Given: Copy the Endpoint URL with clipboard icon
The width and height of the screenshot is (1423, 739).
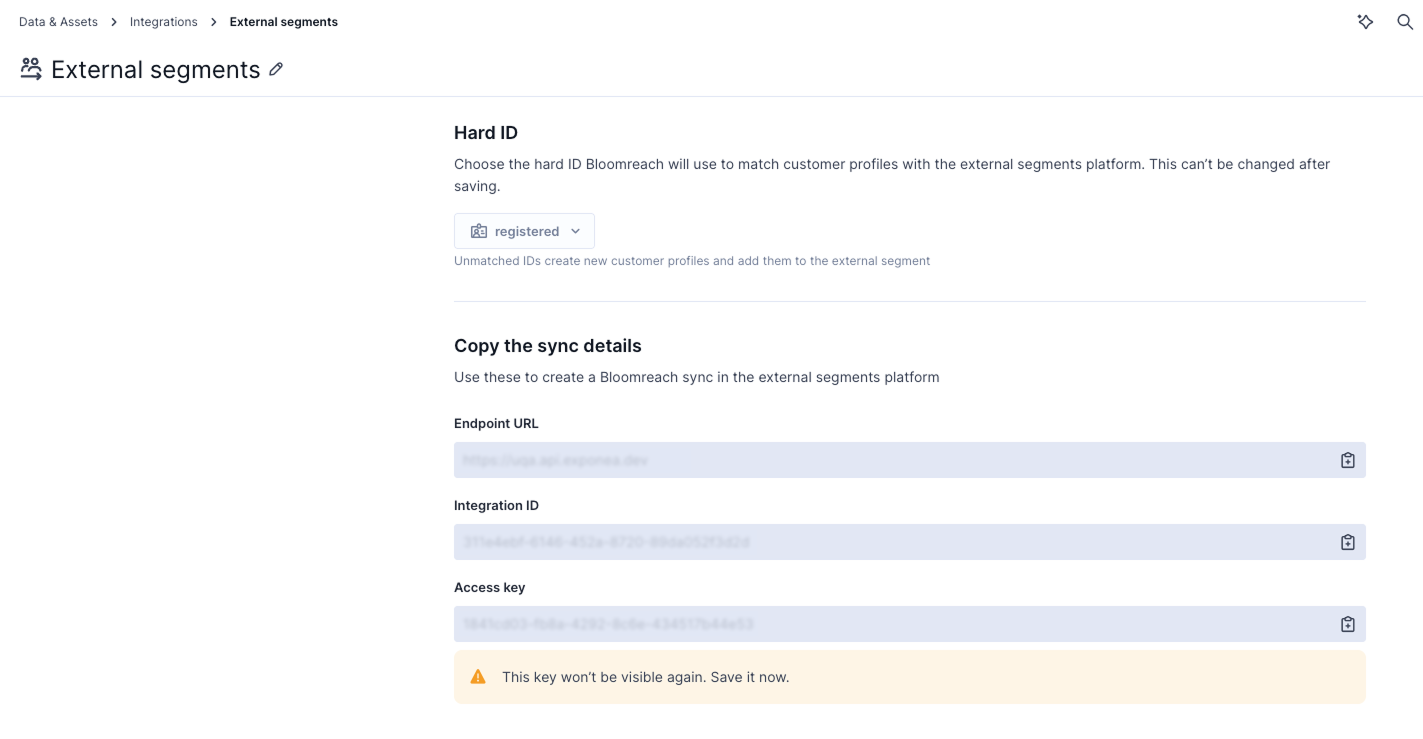Looking at the screenshot, I should click(1348, 460).
